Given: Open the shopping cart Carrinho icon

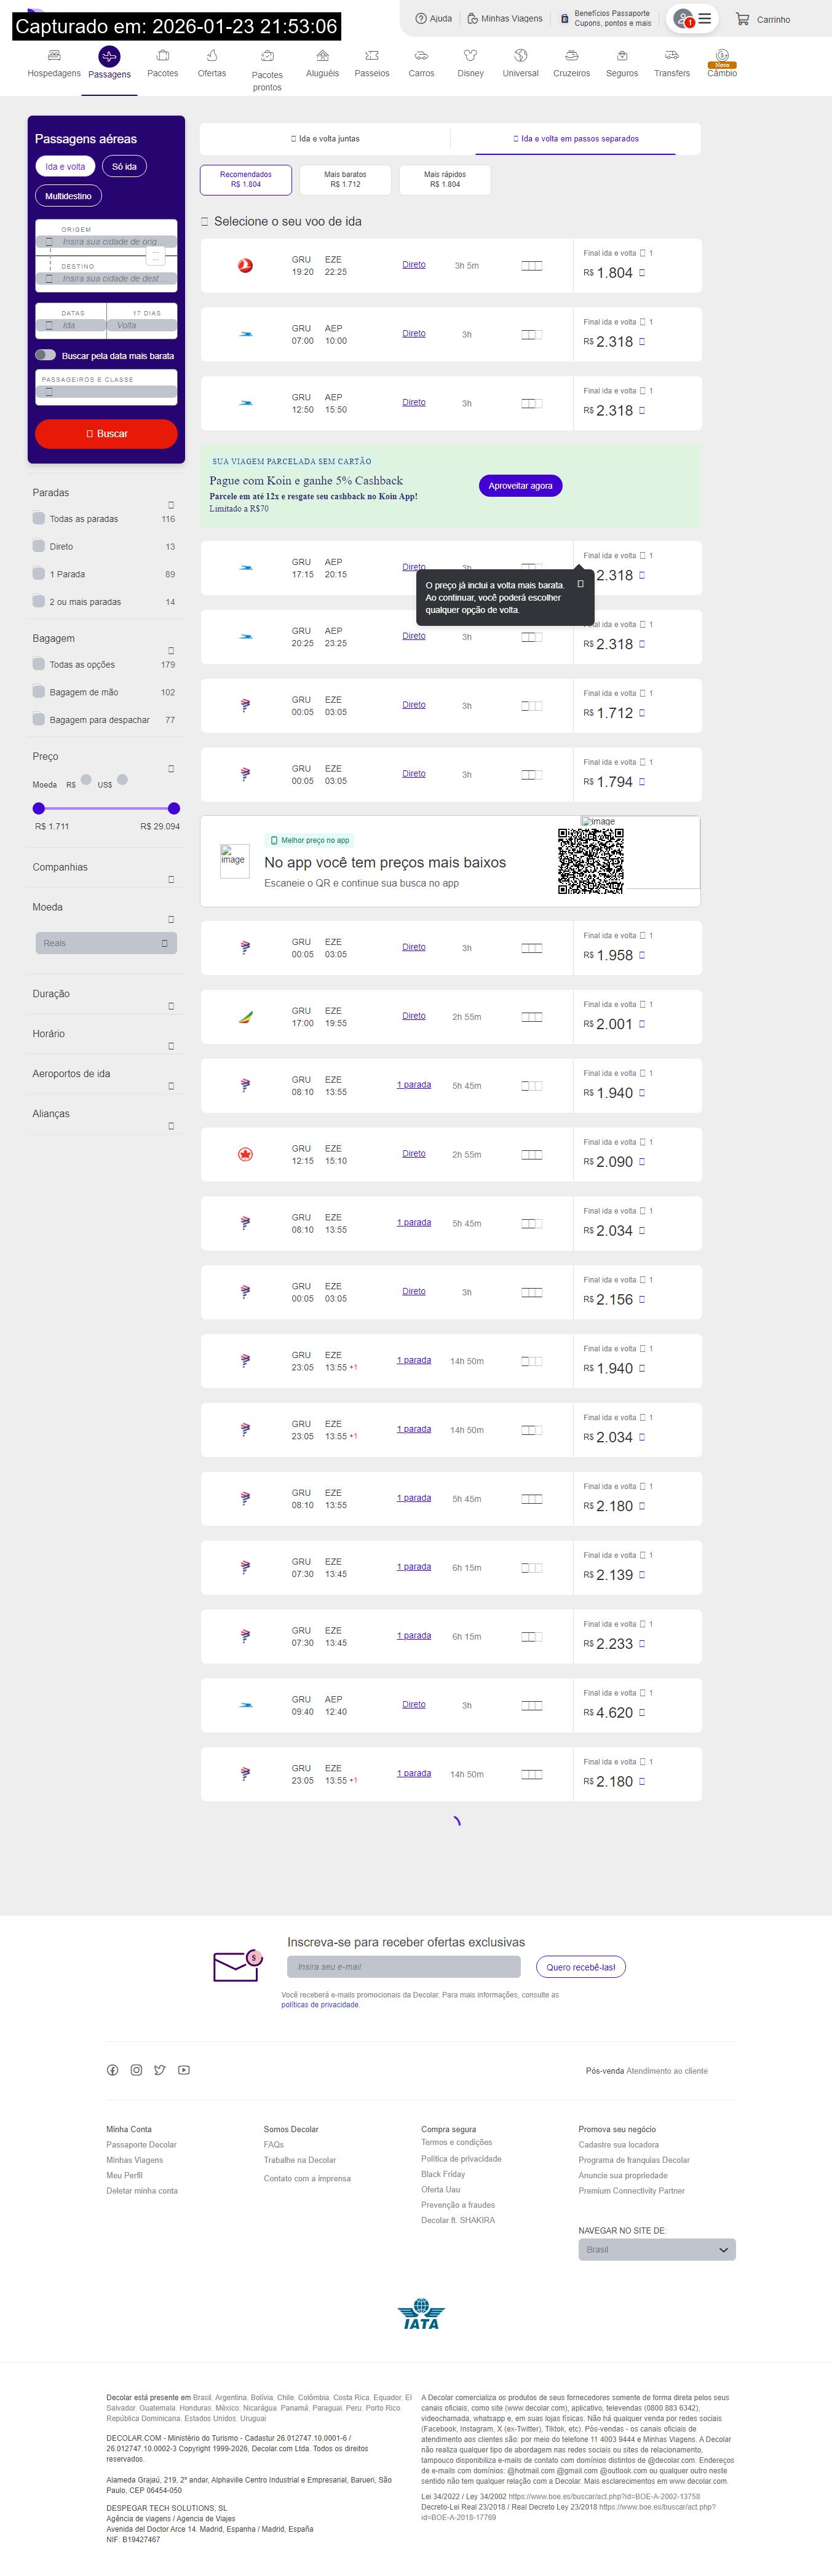Looking at the screenshot, I should coord(742,19).
